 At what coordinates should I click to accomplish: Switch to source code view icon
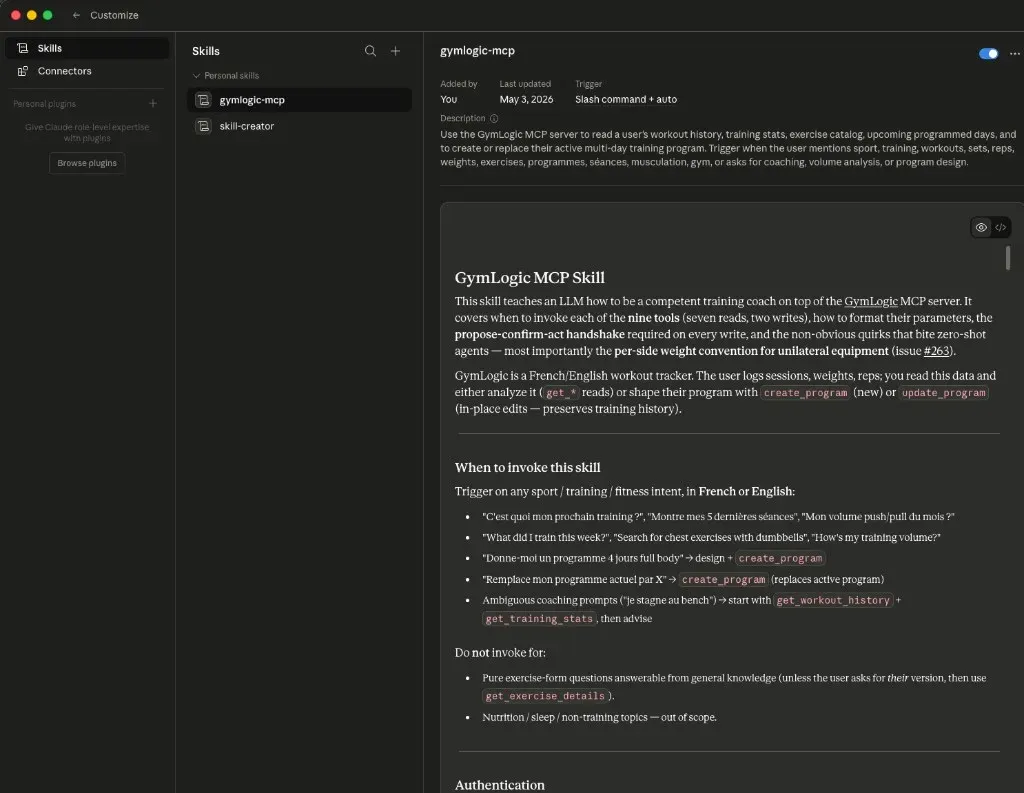[x=1000, y=227]
